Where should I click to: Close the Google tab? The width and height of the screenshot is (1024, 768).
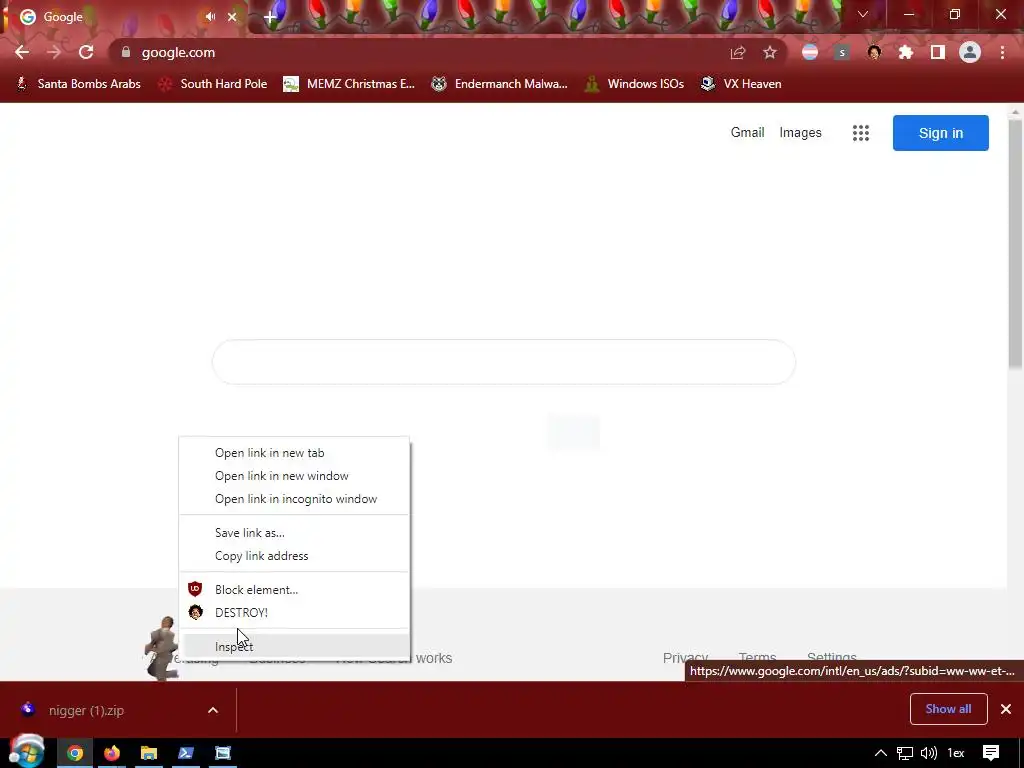pyautogui.click(x=232, y=17)
